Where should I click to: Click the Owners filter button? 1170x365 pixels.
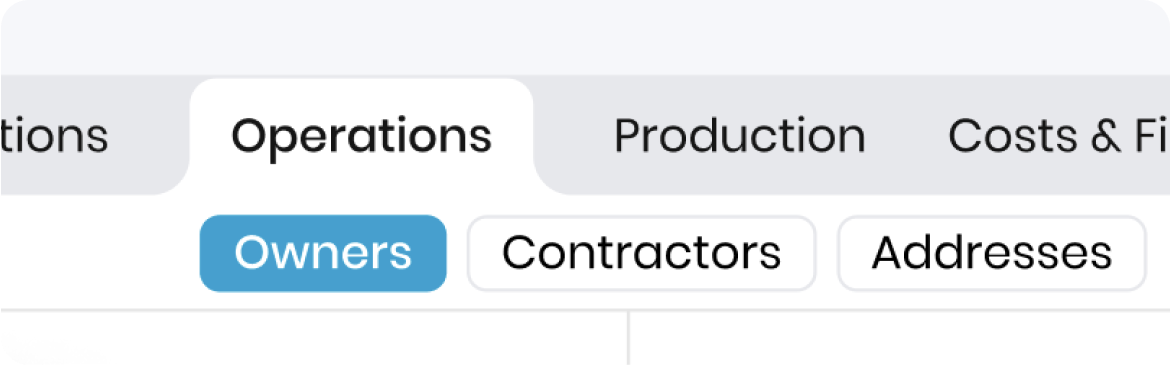point(323,253)
